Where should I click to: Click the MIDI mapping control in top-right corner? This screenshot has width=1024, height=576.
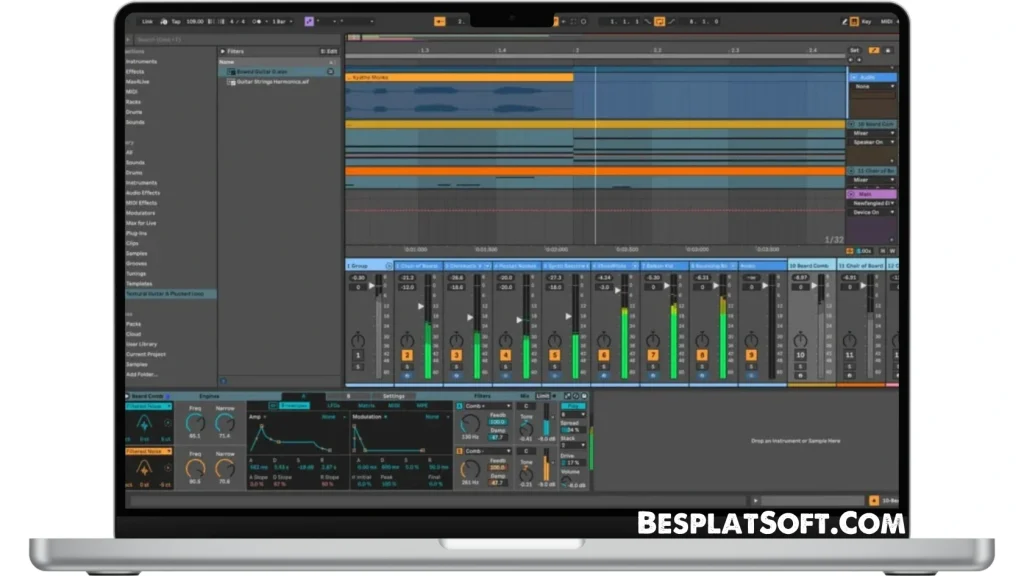889,21
